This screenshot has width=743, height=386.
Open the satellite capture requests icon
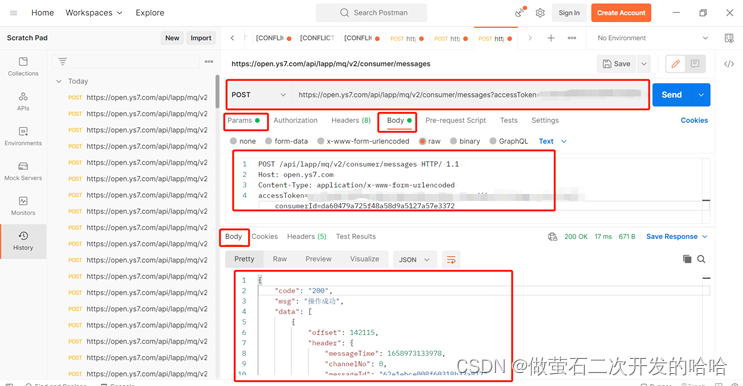520,12
